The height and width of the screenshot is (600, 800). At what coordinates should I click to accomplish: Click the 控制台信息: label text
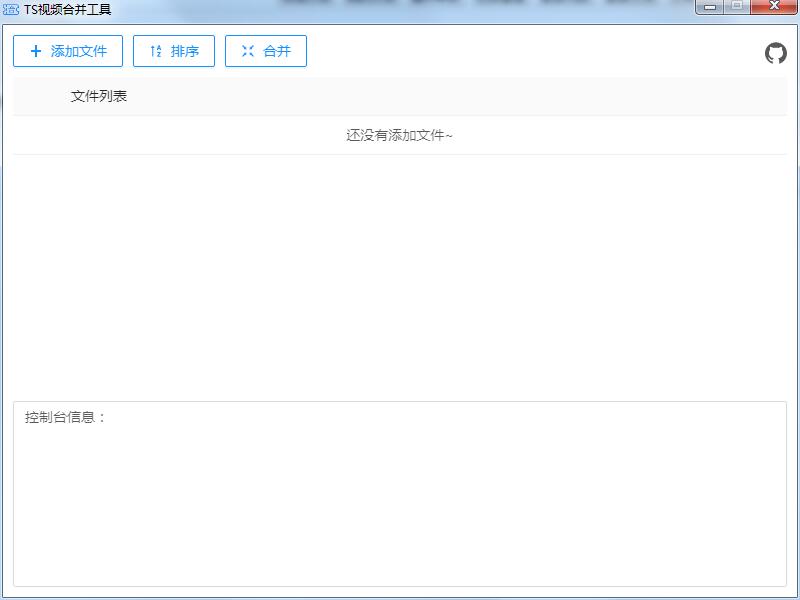(x=65, y=417)
